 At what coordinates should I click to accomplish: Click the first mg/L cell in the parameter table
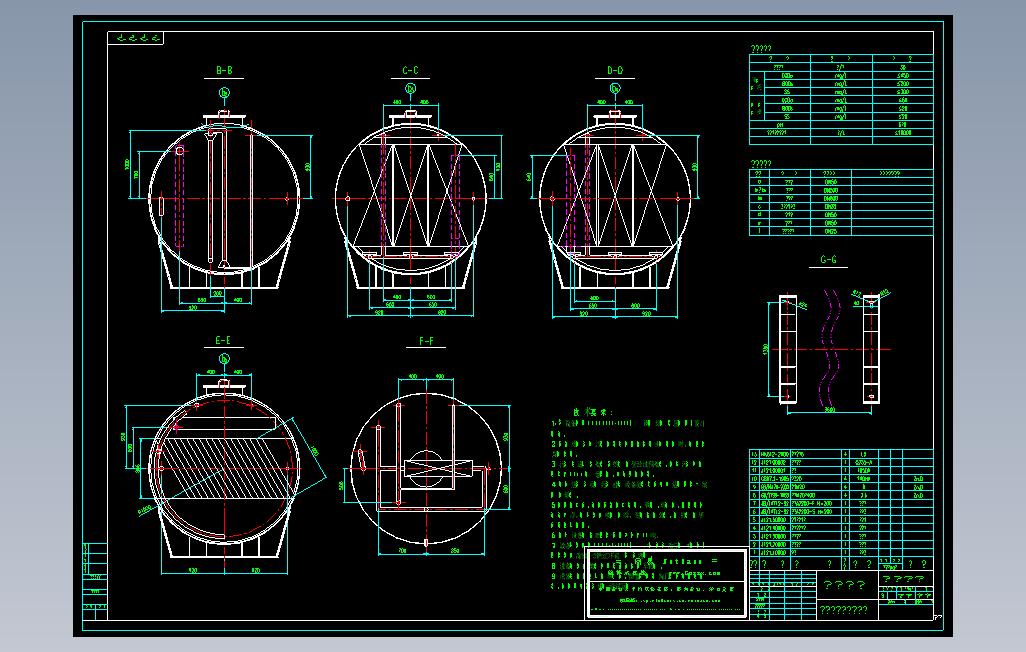pyautogui.click(x=841, y=75)
